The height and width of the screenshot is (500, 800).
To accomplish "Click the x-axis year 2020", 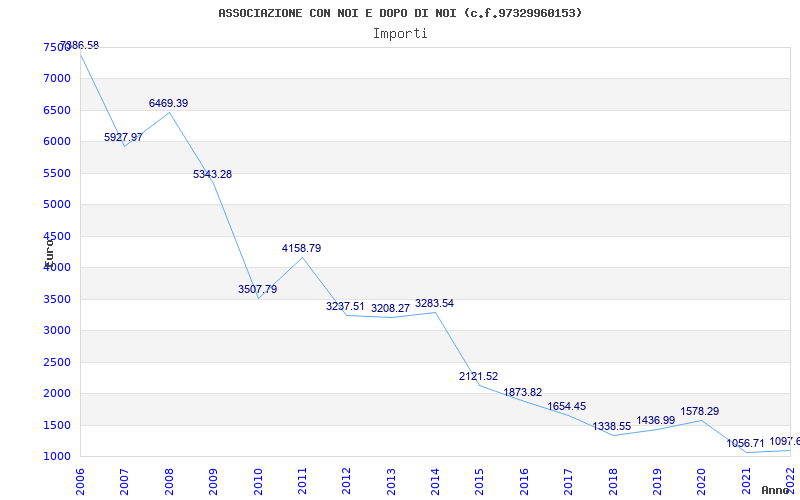I will [702, 482].
